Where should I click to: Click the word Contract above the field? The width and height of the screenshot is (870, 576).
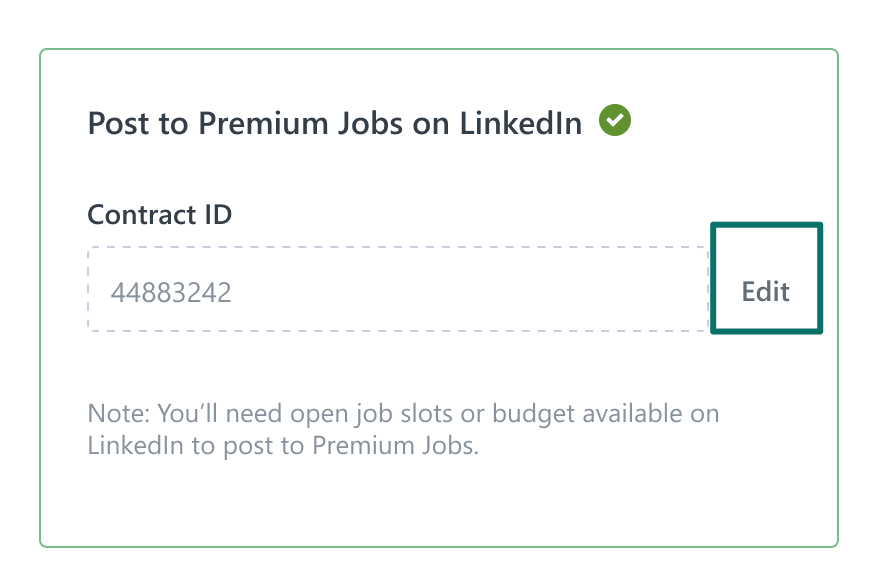tap(142, 214)
